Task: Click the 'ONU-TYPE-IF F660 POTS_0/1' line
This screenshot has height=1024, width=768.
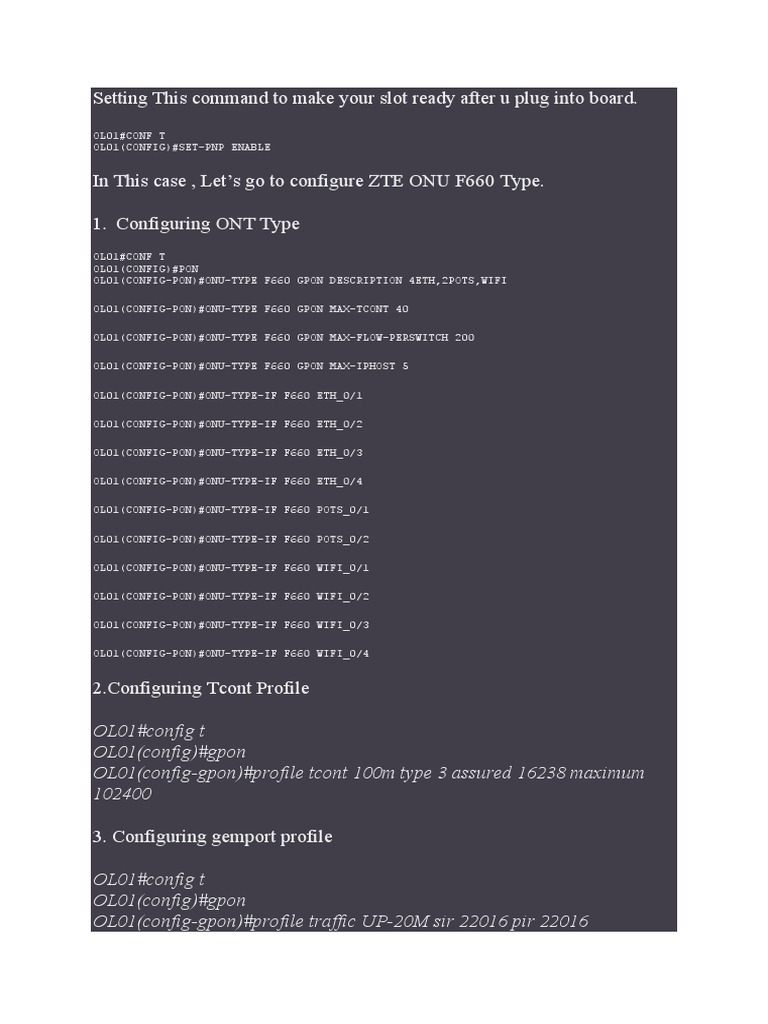Action: click(x=231, y=510)
